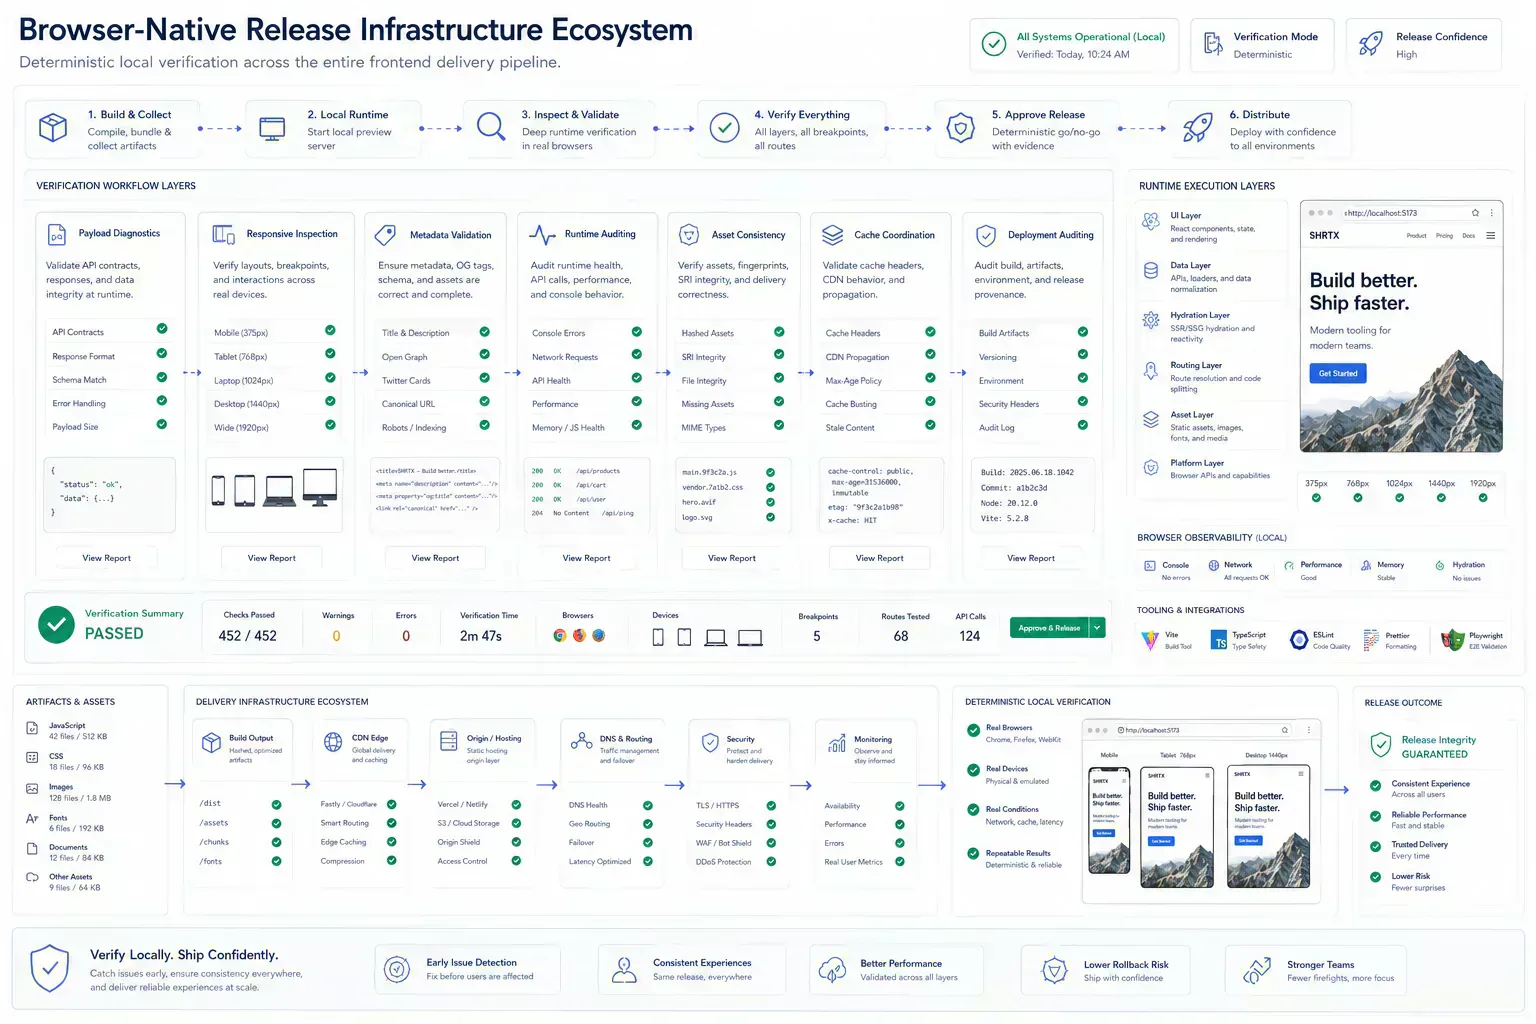Image resolution: width=1536 pixels, height=1024 pixels.
Task: Click the Payload Diagnostics icon
Action: point(57,234)
